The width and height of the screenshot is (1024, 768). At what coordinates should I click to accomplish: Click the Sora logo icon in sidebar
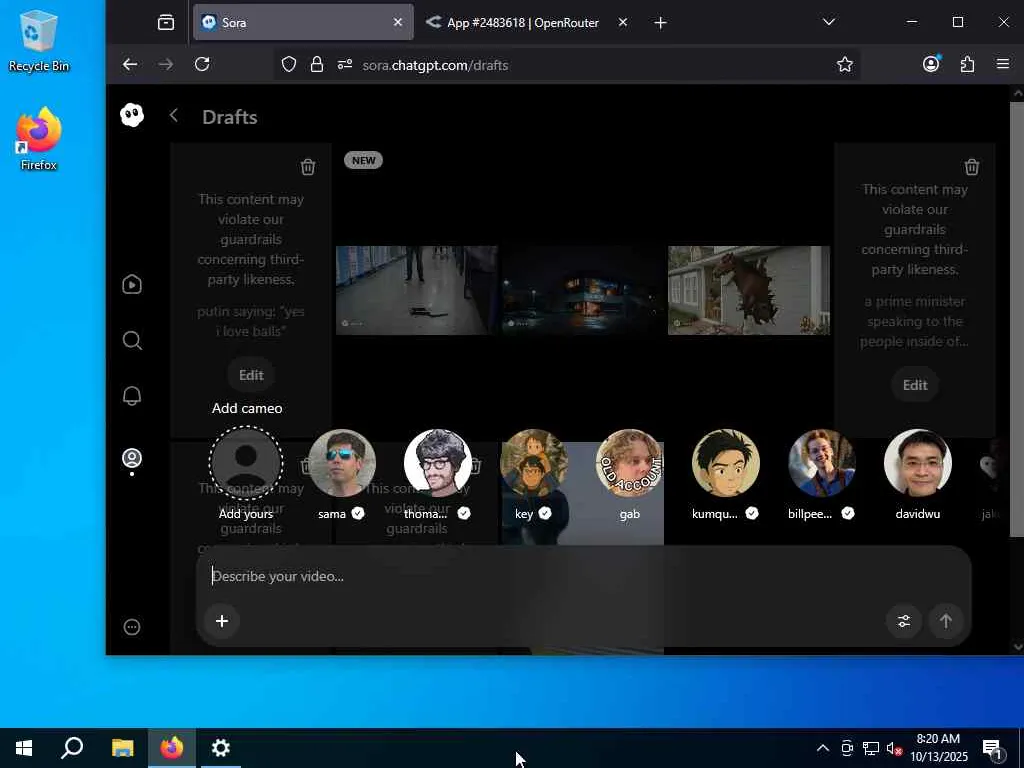132,116
